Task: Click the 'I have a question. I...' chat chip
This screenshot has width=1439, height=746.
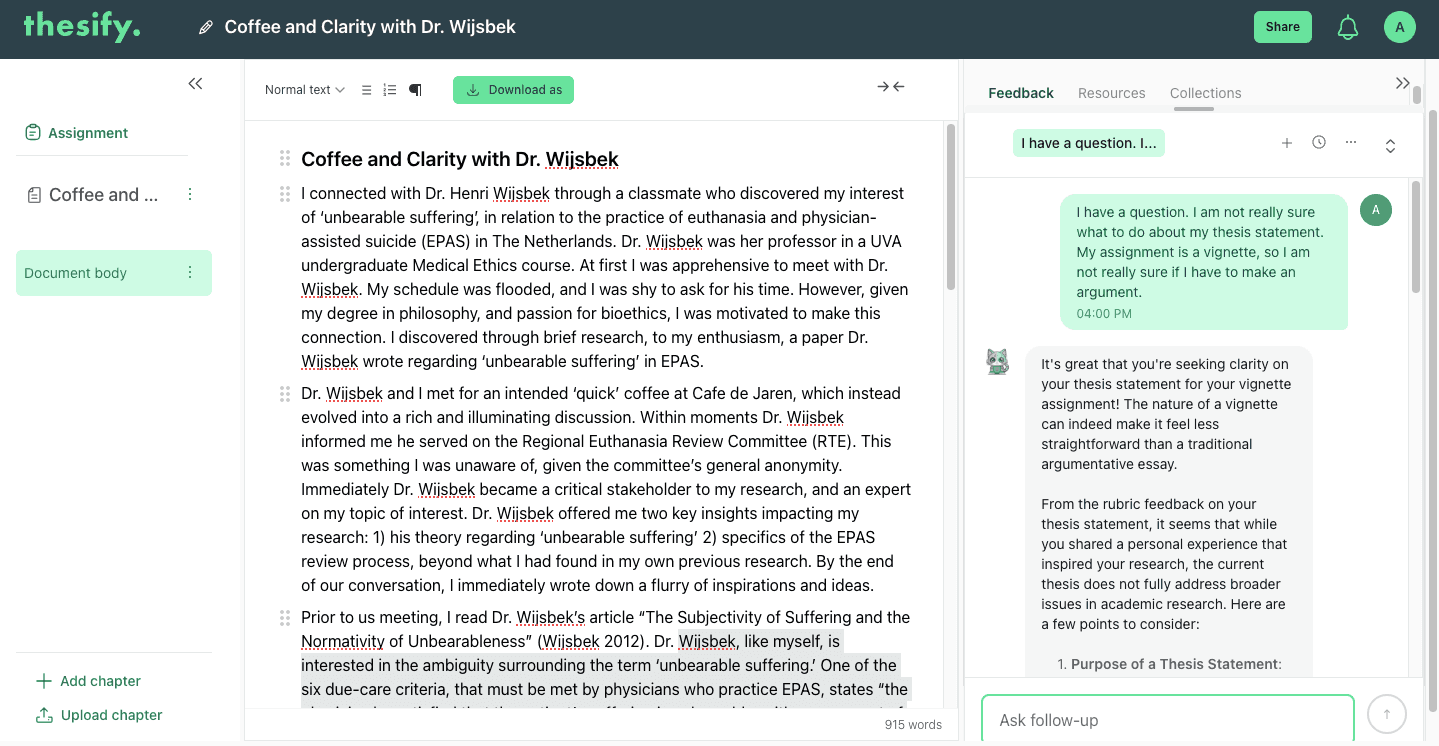Action: 1088,143
